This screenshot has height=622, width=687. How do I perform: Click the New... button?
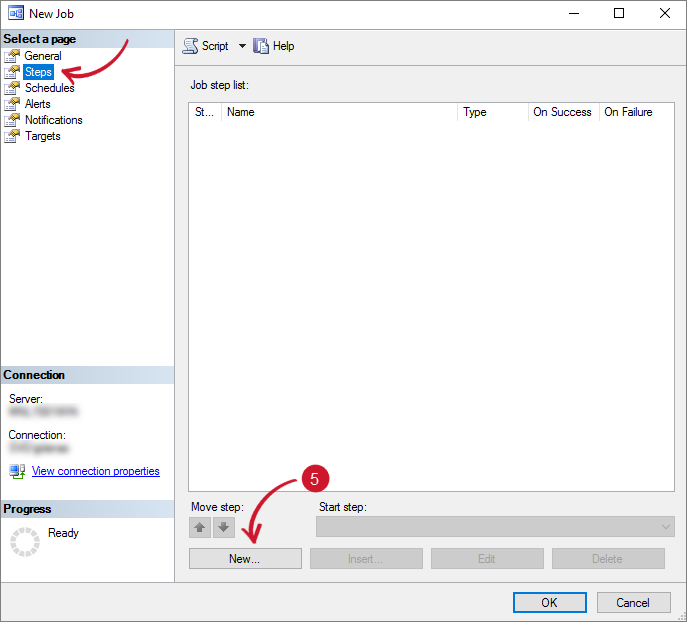tap(245, 559)
